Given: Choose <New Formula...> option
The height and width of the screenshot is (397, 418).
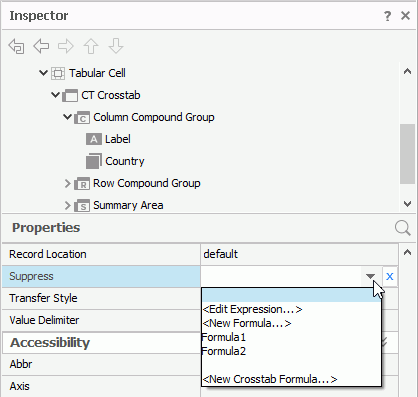Looking at the screenshot, I should coord(247,323).
